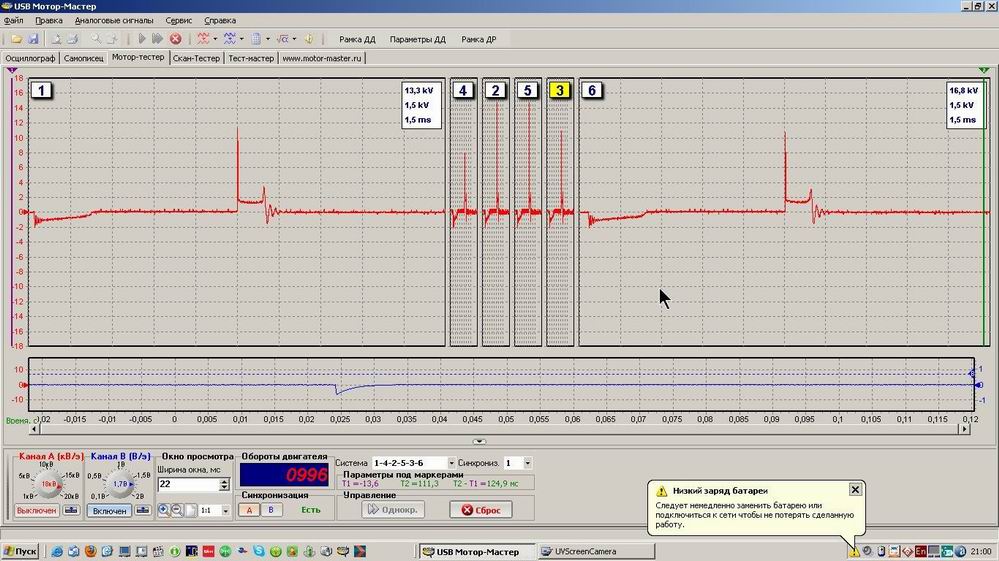Viewport: 999px width, 561px height.
Task: Click settings icon beside Выключен button
Action: [x=71, y=510]
